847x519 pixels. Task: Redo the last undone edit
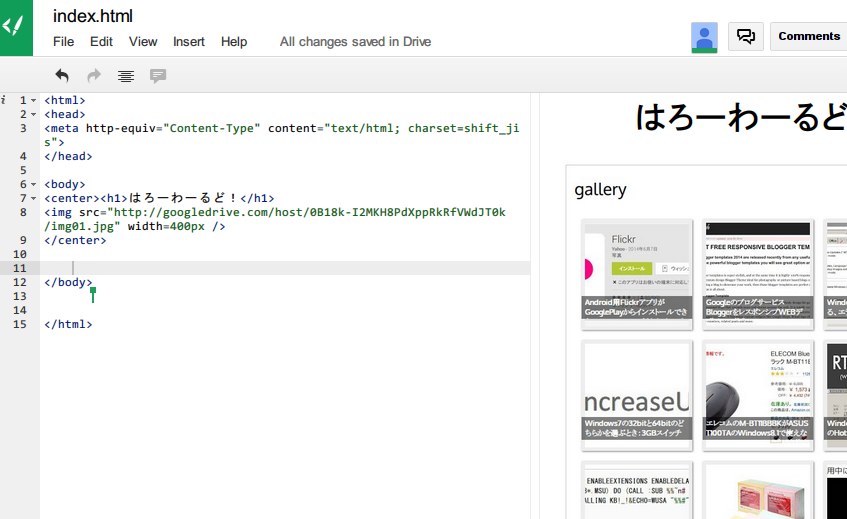pos(94,76)
